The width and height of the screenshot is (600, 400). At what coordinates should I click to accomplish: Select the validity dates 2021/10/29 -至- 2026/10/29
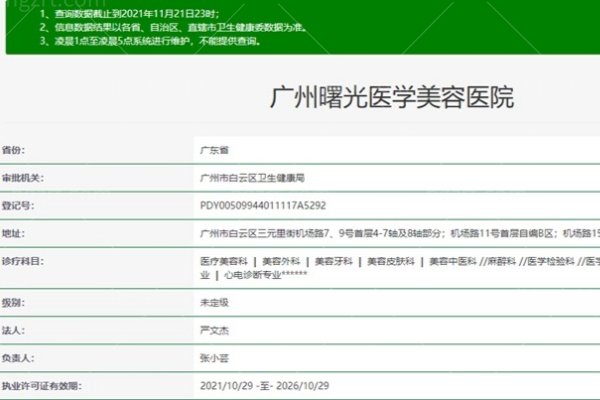[264, 386]
